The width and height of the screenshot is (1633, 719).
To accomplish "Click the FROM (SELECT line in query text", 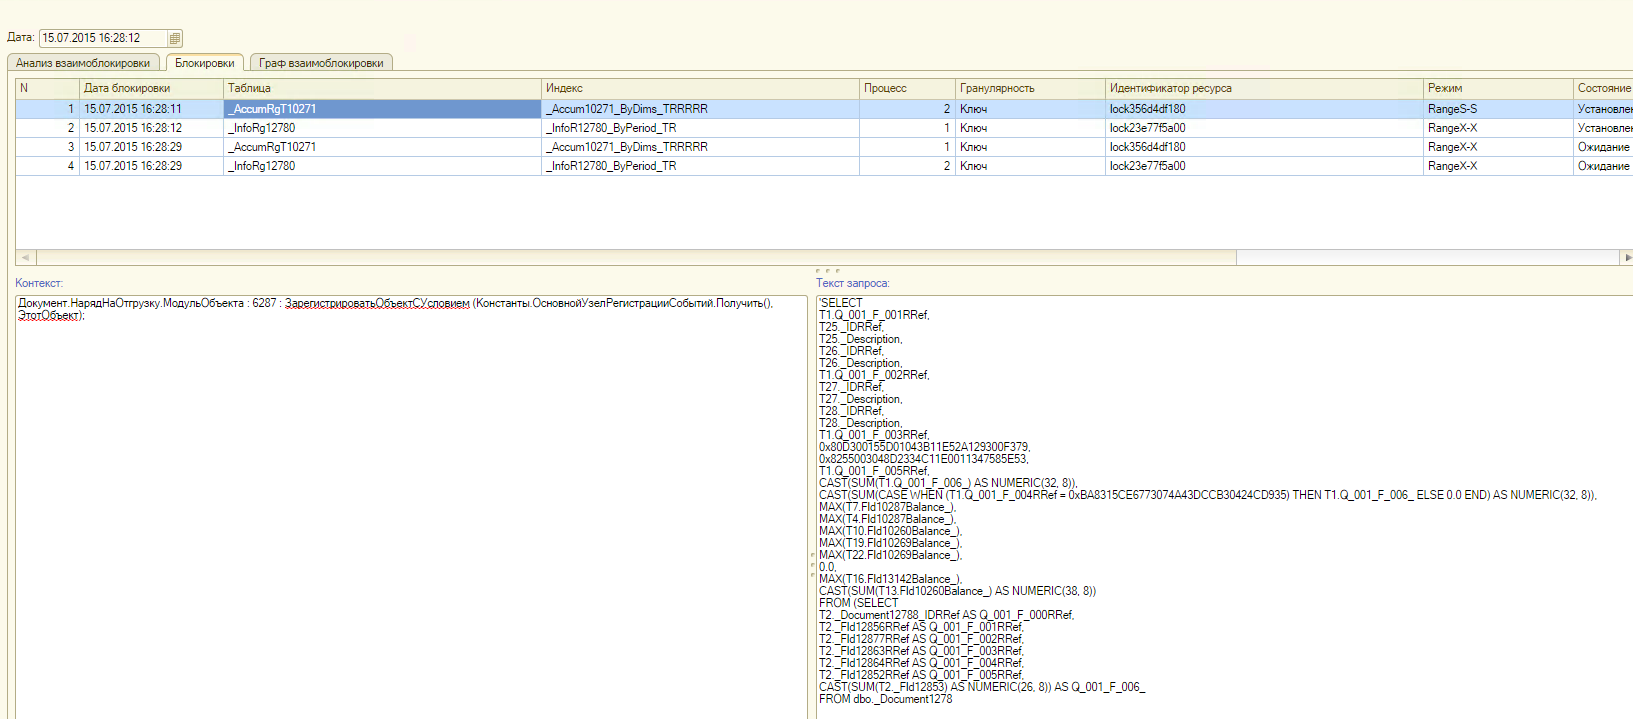I will [858, 603].
